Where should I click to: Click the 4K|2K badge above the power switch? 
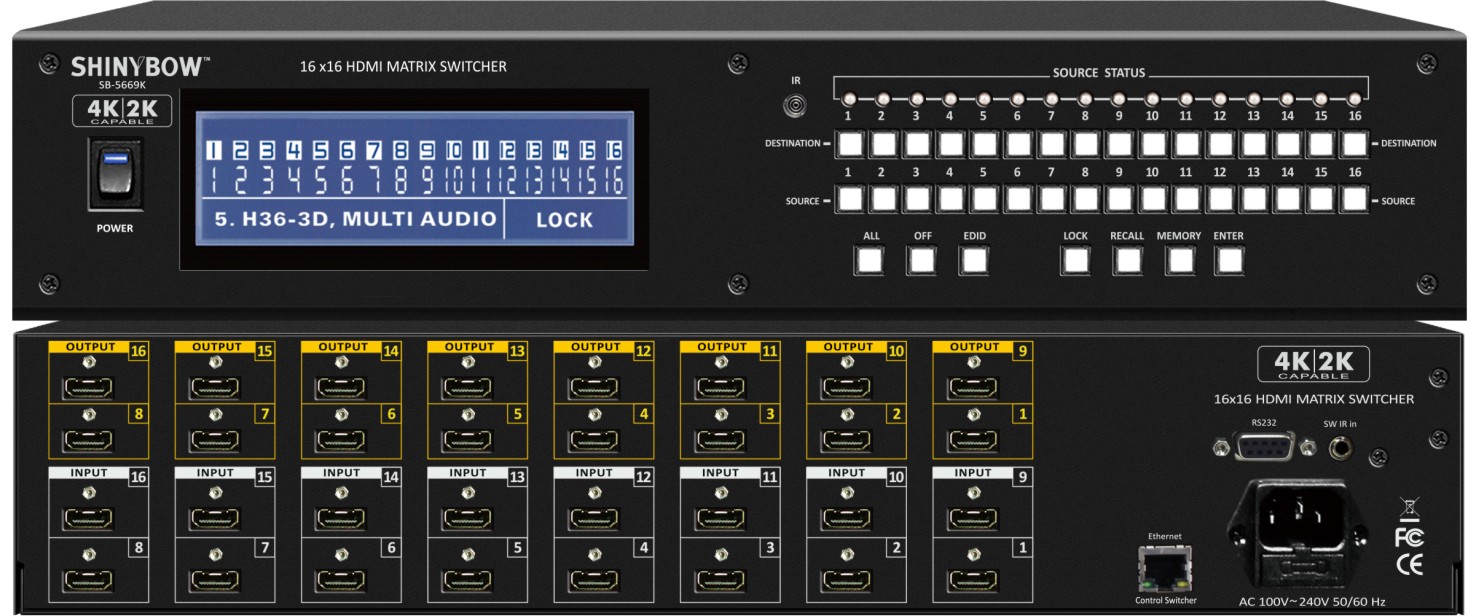point(122,111)
